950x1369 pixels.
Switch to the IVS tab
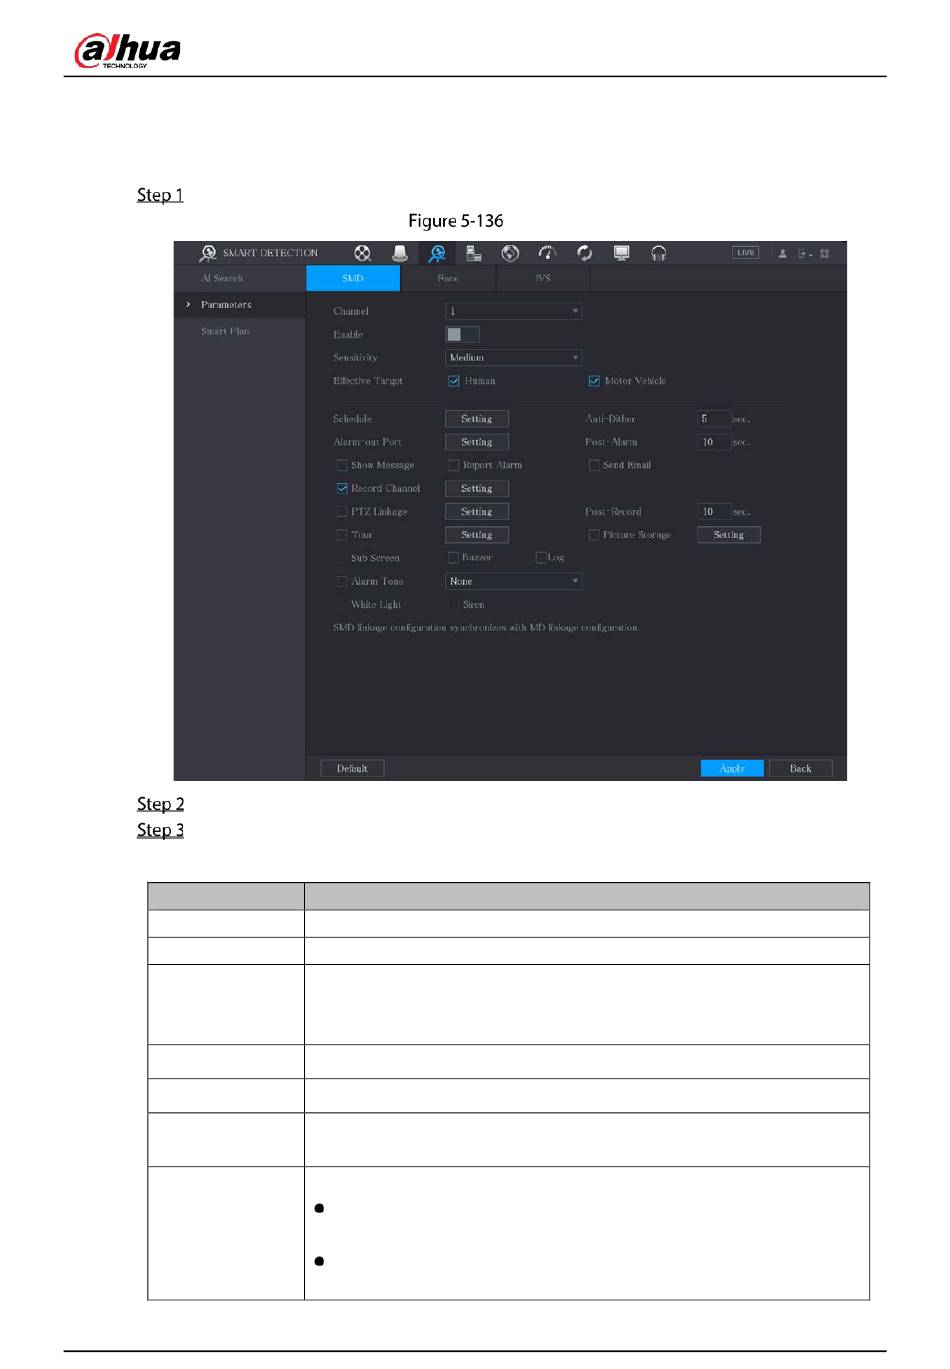pos(543,278)
